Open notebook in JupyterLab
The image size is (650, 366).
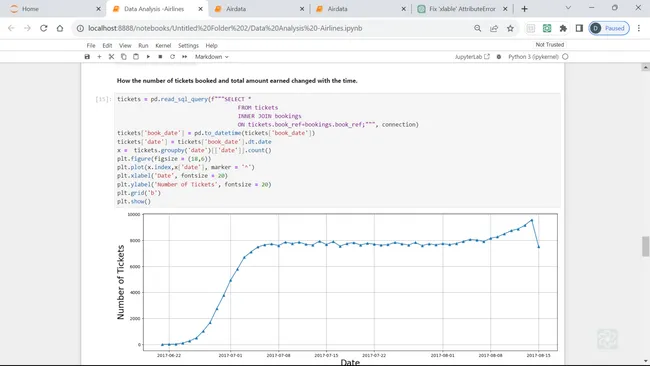[472, 57]
